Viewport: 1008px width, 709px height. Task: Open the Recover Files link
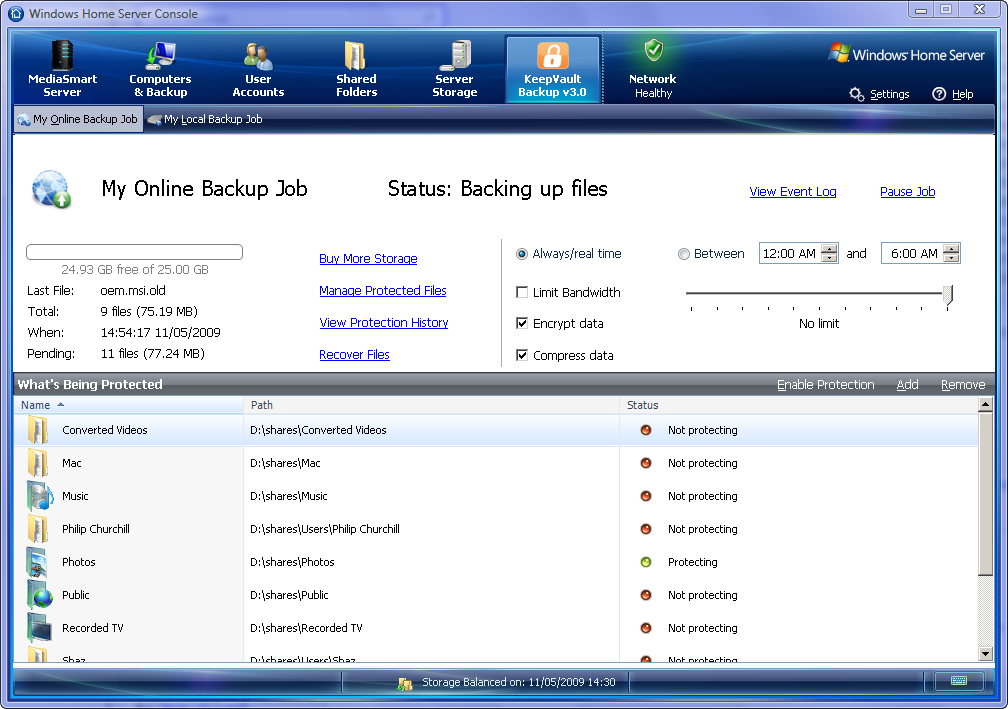pos(354,355)
